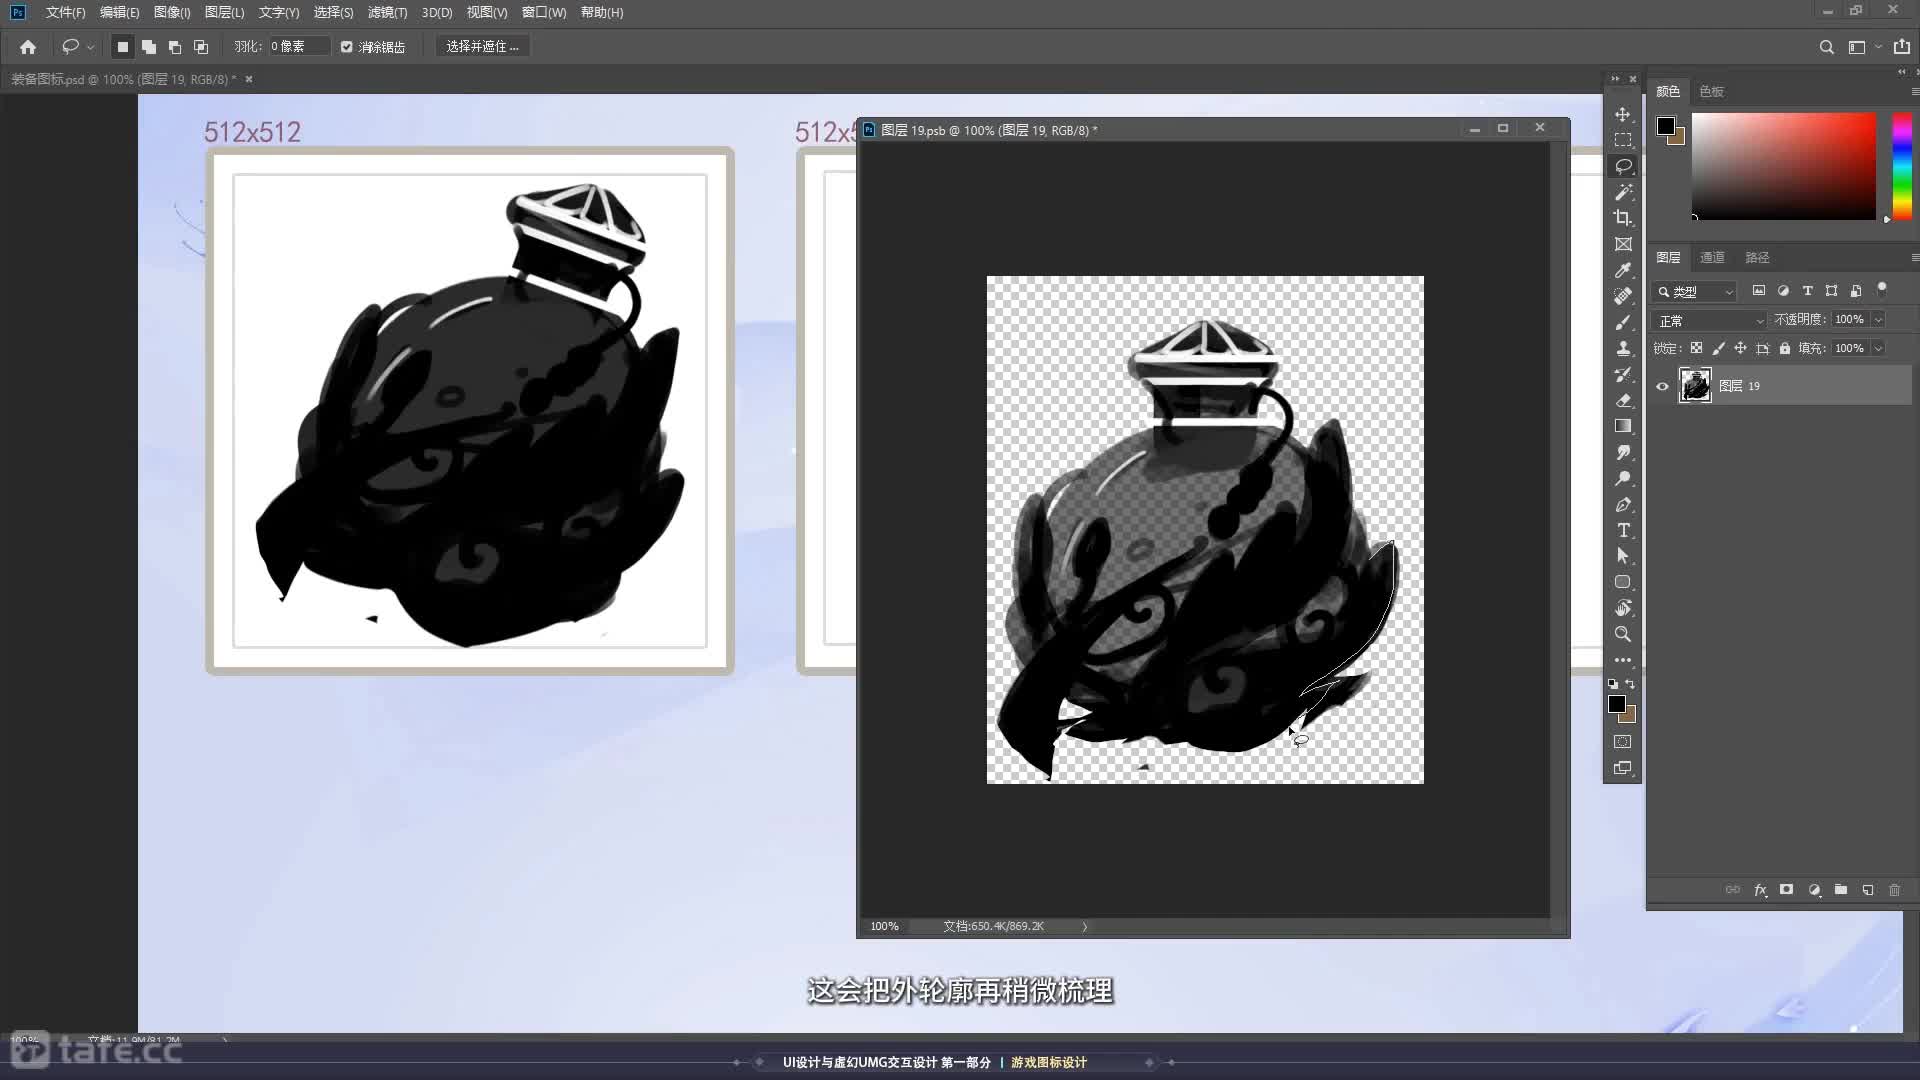Hide layer 图层 19 using the eye icon
Viewport: 1920px width, 1080px height.
tap(1662, 386)
